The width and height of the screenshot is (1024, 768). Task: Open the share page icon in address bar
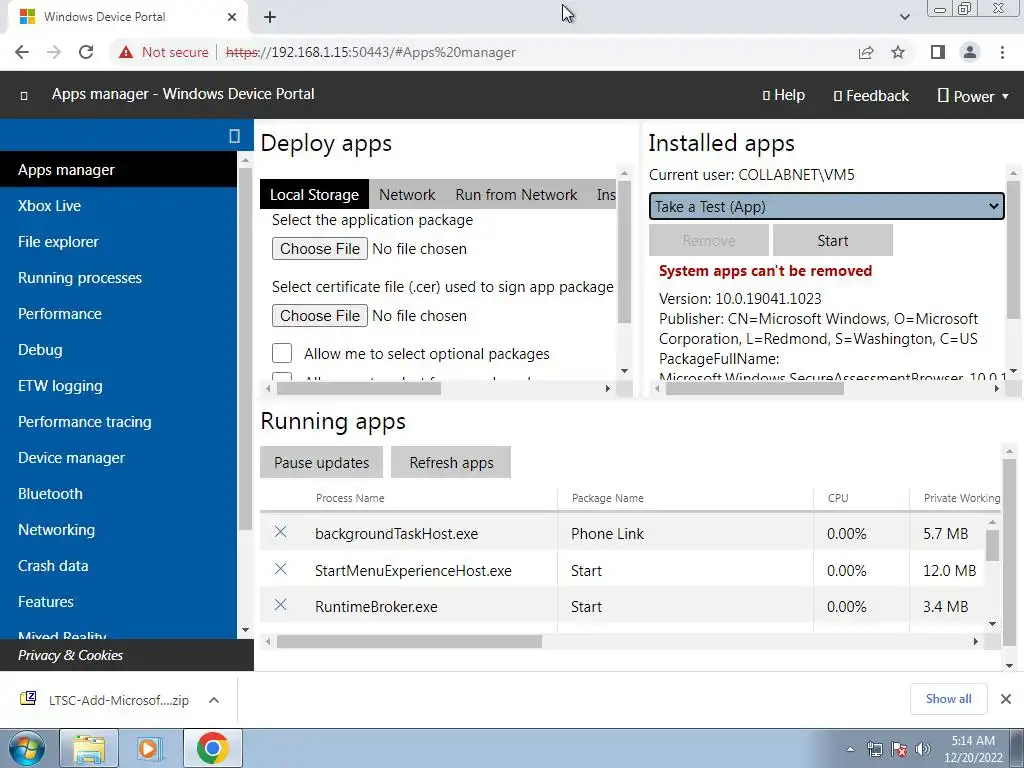click(x=866, y=52)
